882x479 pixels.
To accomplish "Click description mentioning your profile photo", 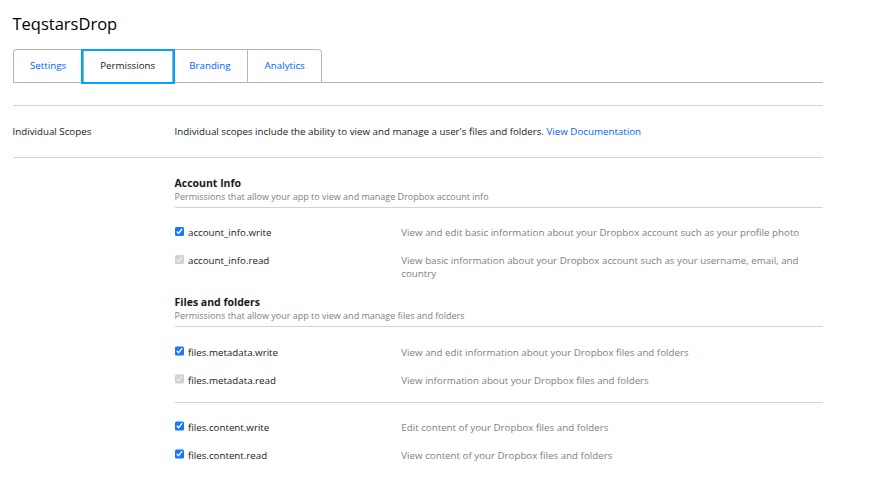I will click(600, 233).
